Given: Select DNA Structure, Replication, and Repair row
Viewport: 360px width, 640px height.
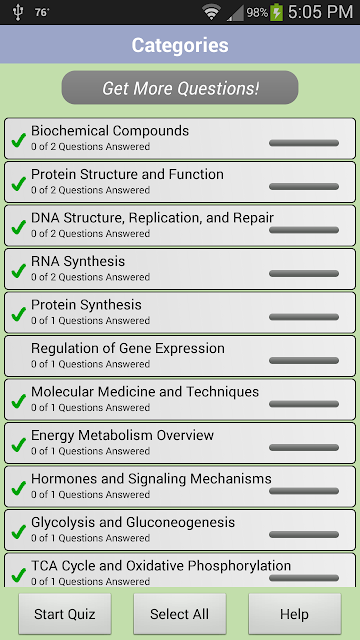Looking at the screenshot, I should [x=180, y=225].
